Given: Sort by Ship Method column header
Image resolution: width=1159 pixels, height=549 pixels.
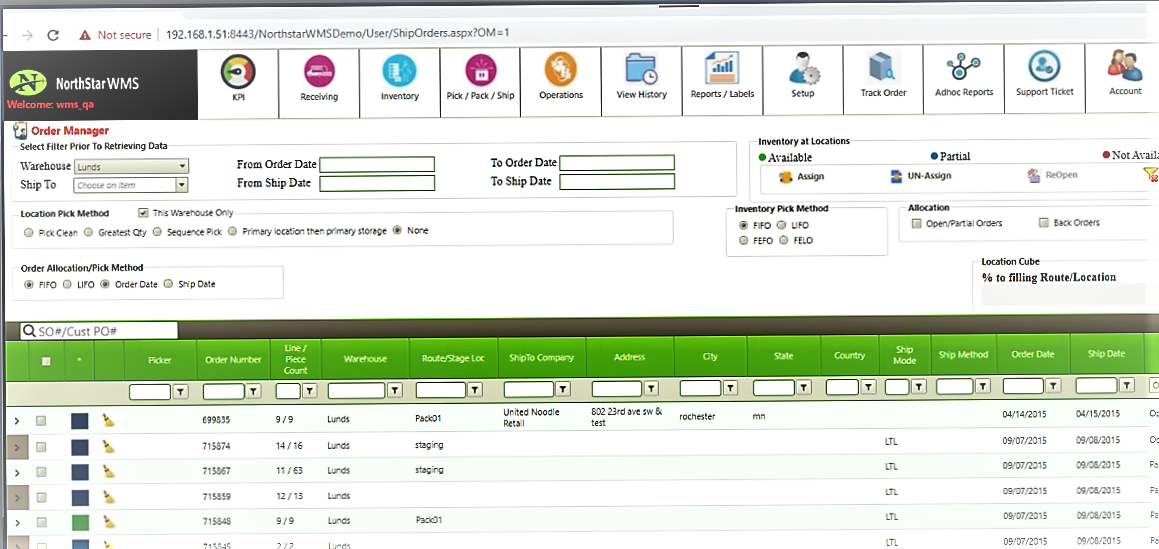Looking at the screenshot, I should pyautogui.click(x=964, y=355).
